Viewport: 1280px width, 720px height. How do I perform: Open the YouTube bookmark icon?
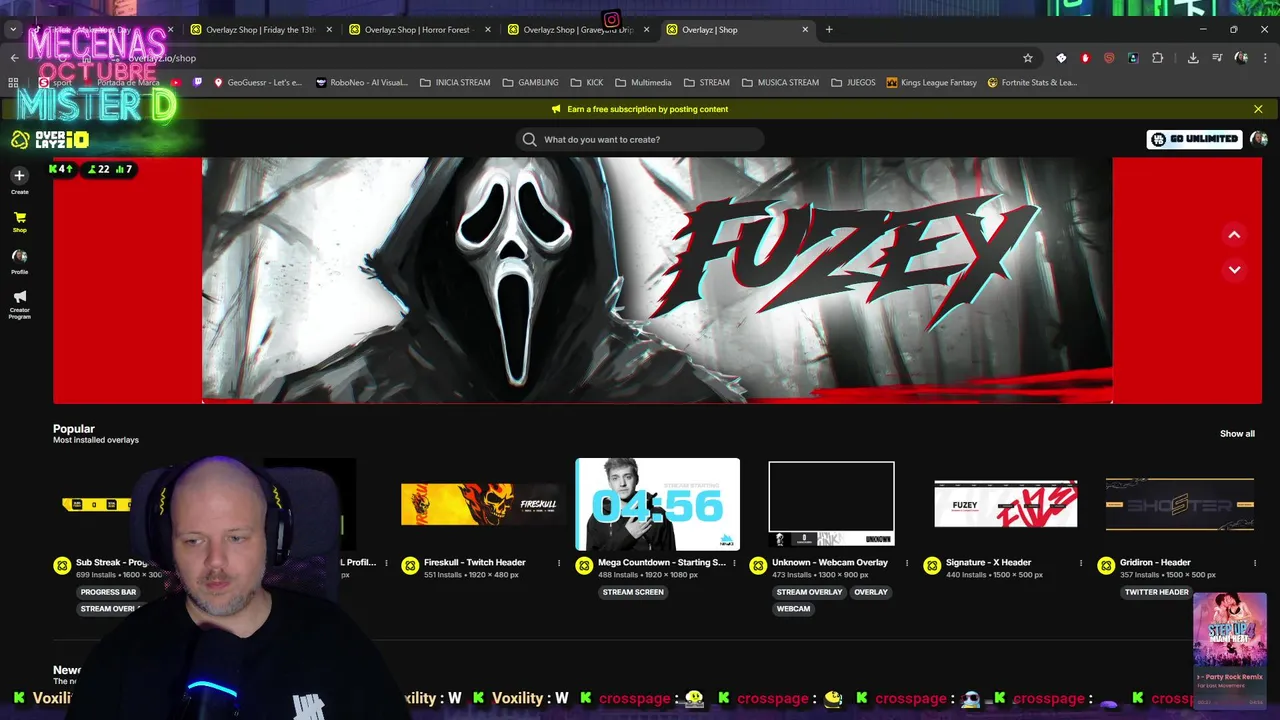coord(177,82)
